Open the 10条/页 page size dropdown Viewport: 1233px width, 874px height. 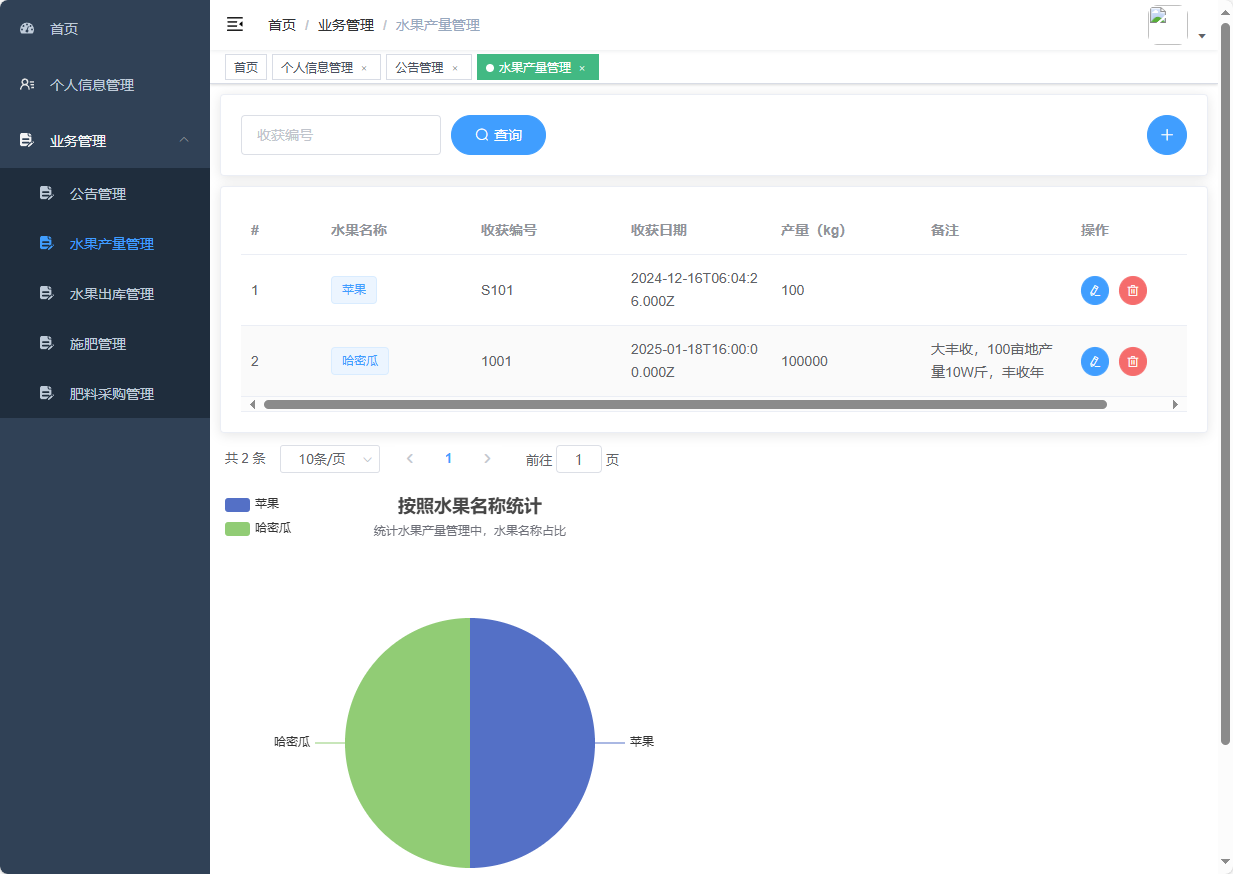(330, 458)
